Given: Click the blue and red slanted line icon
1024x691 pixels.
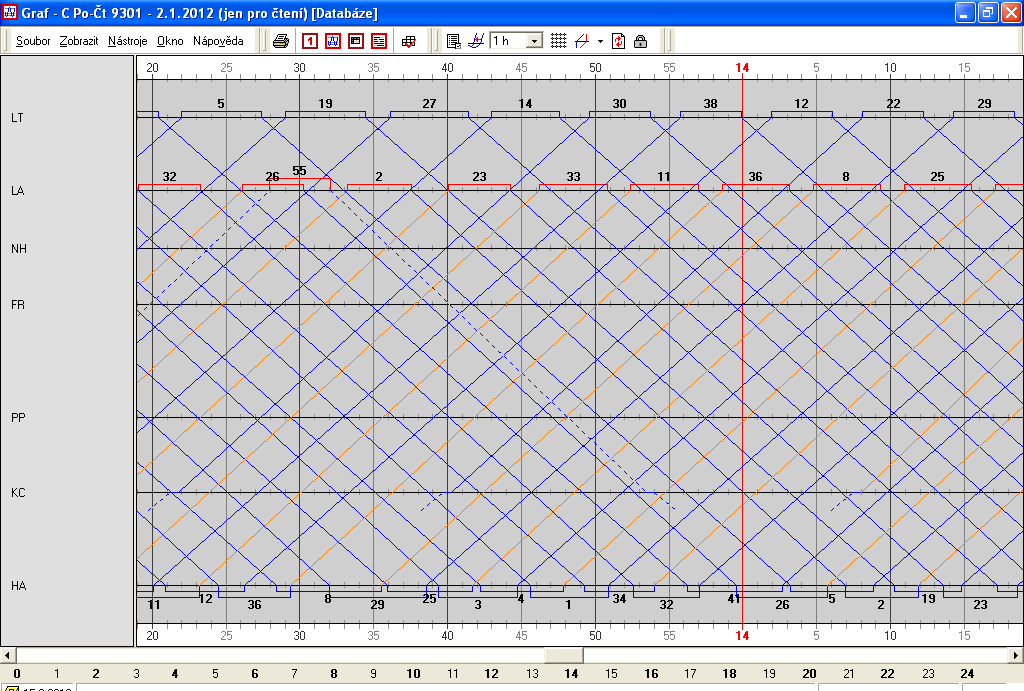Looking at the screenshot, I should coord(582,41).
